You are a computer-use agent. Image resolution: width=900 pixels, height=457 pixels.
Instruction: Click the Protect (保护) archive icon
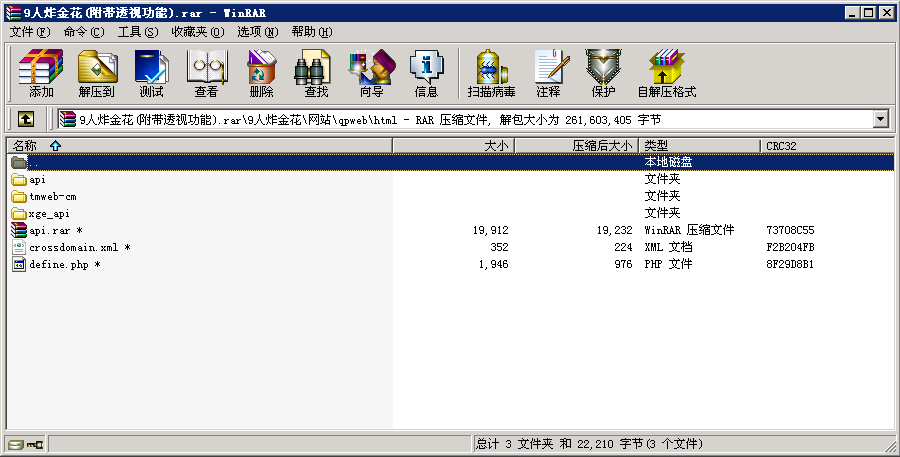click(x=603, y=73)
